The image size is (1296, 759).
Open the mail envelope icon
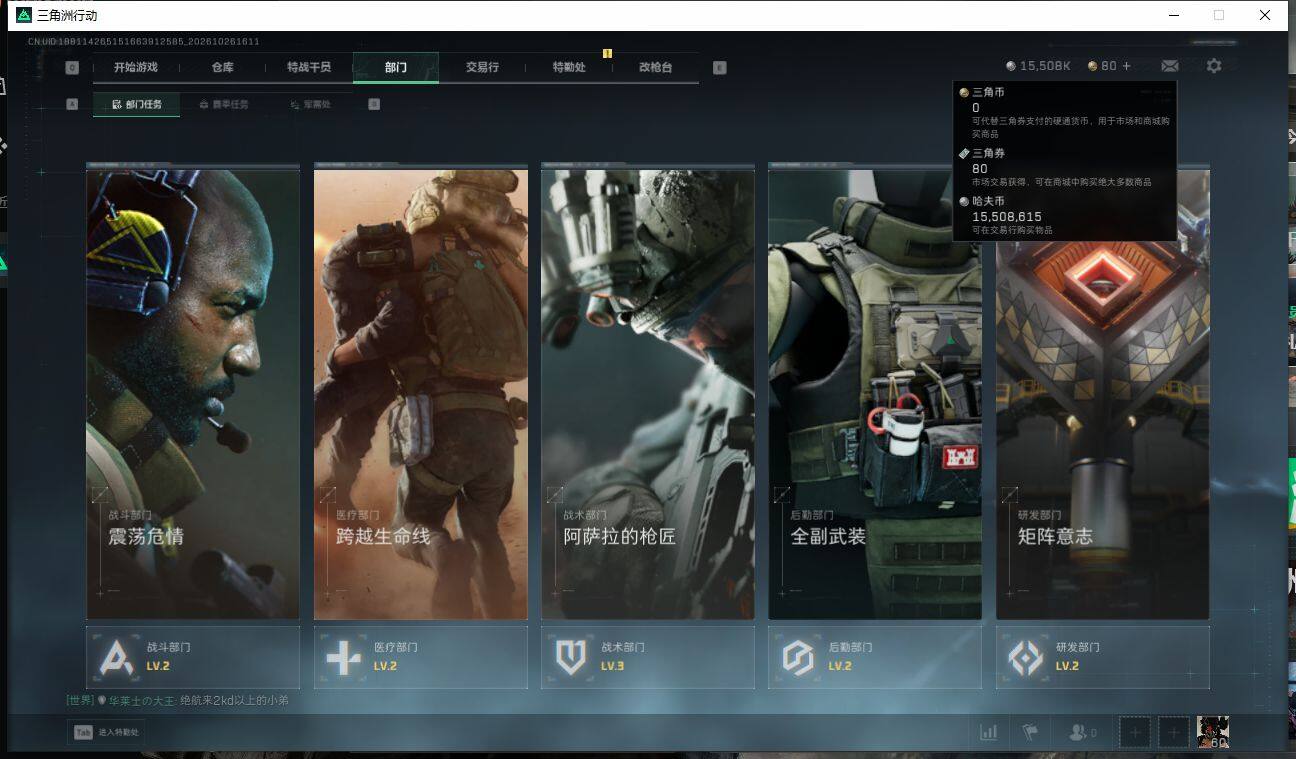[1169, 66]
